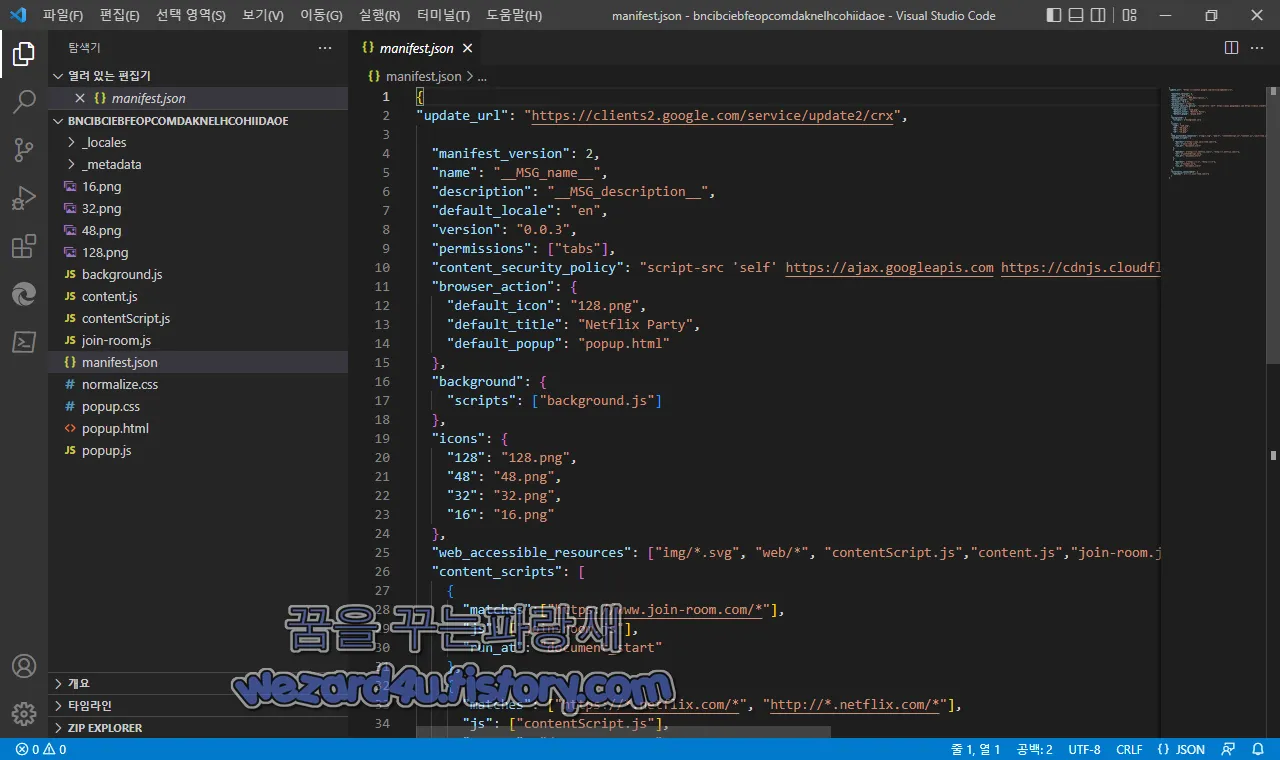Change the encoding by clicking UTF-8

[1083, 748]
